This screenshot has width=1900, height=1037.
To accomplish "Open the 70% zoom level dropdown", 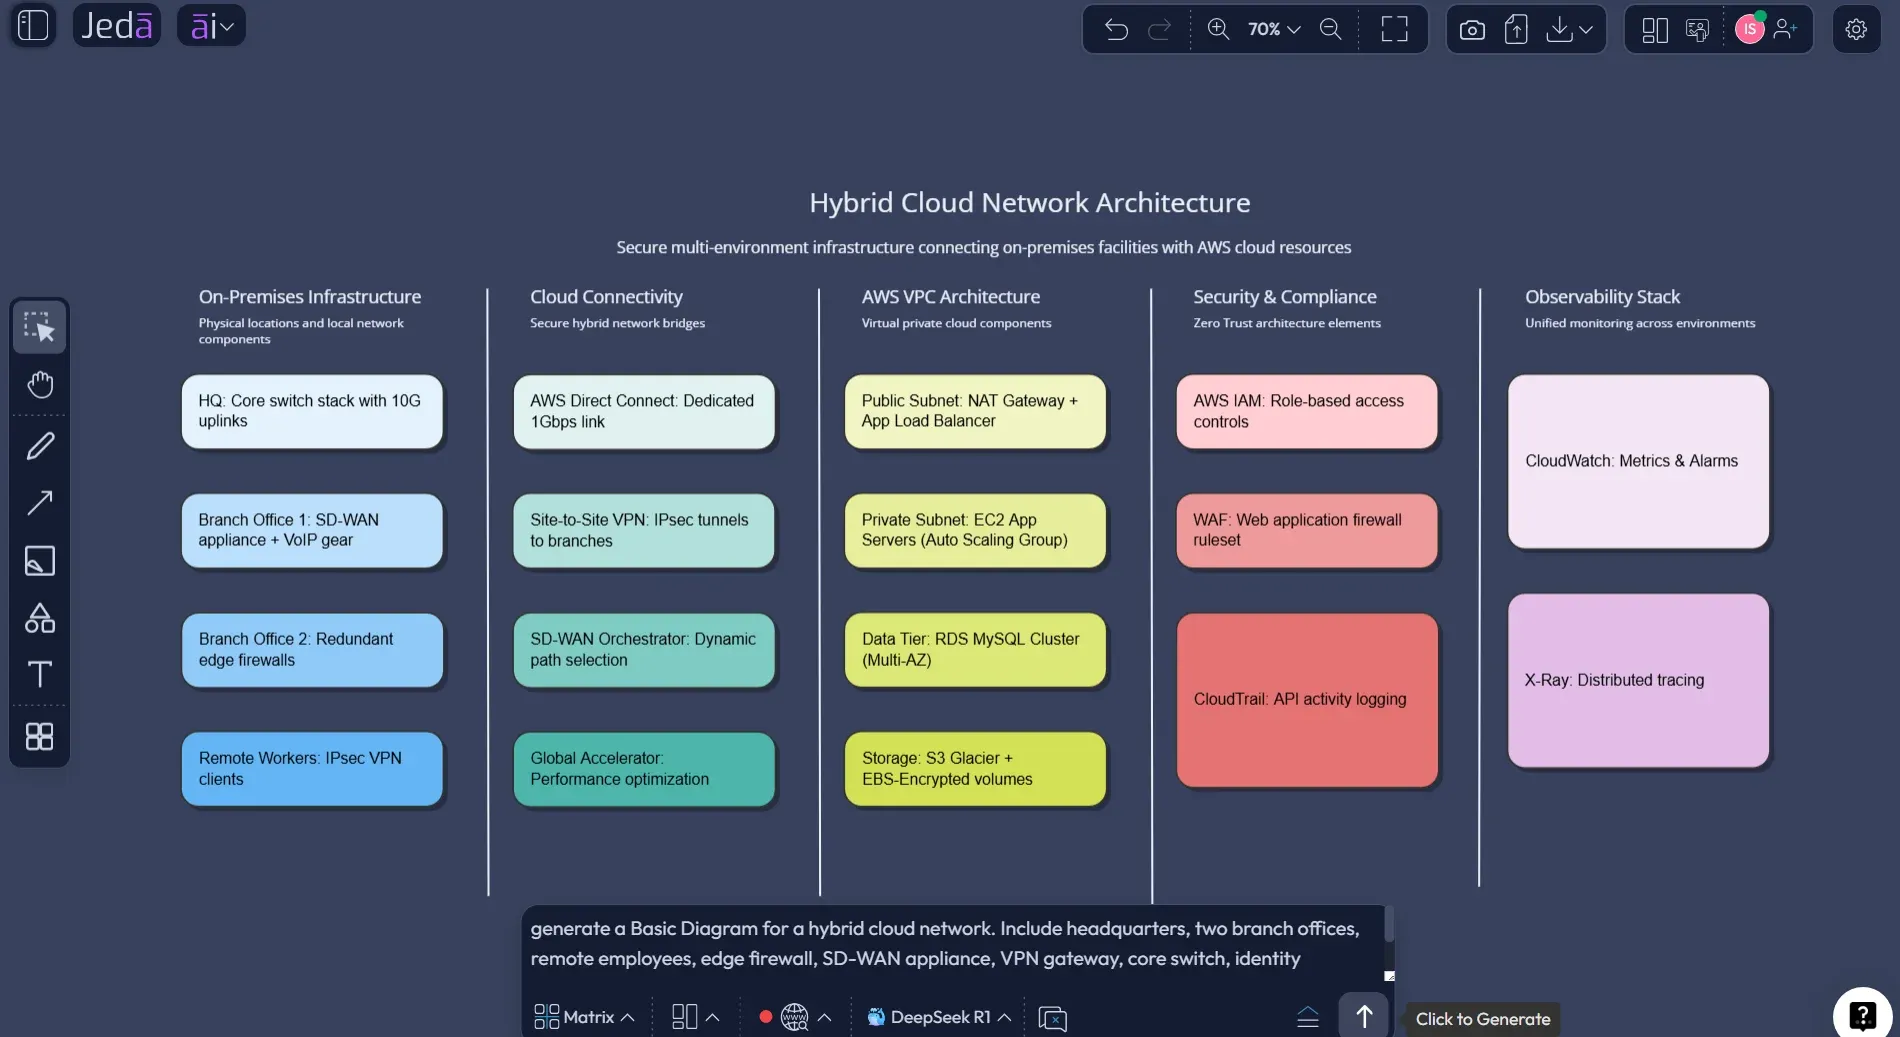I will click(1274, 29).
